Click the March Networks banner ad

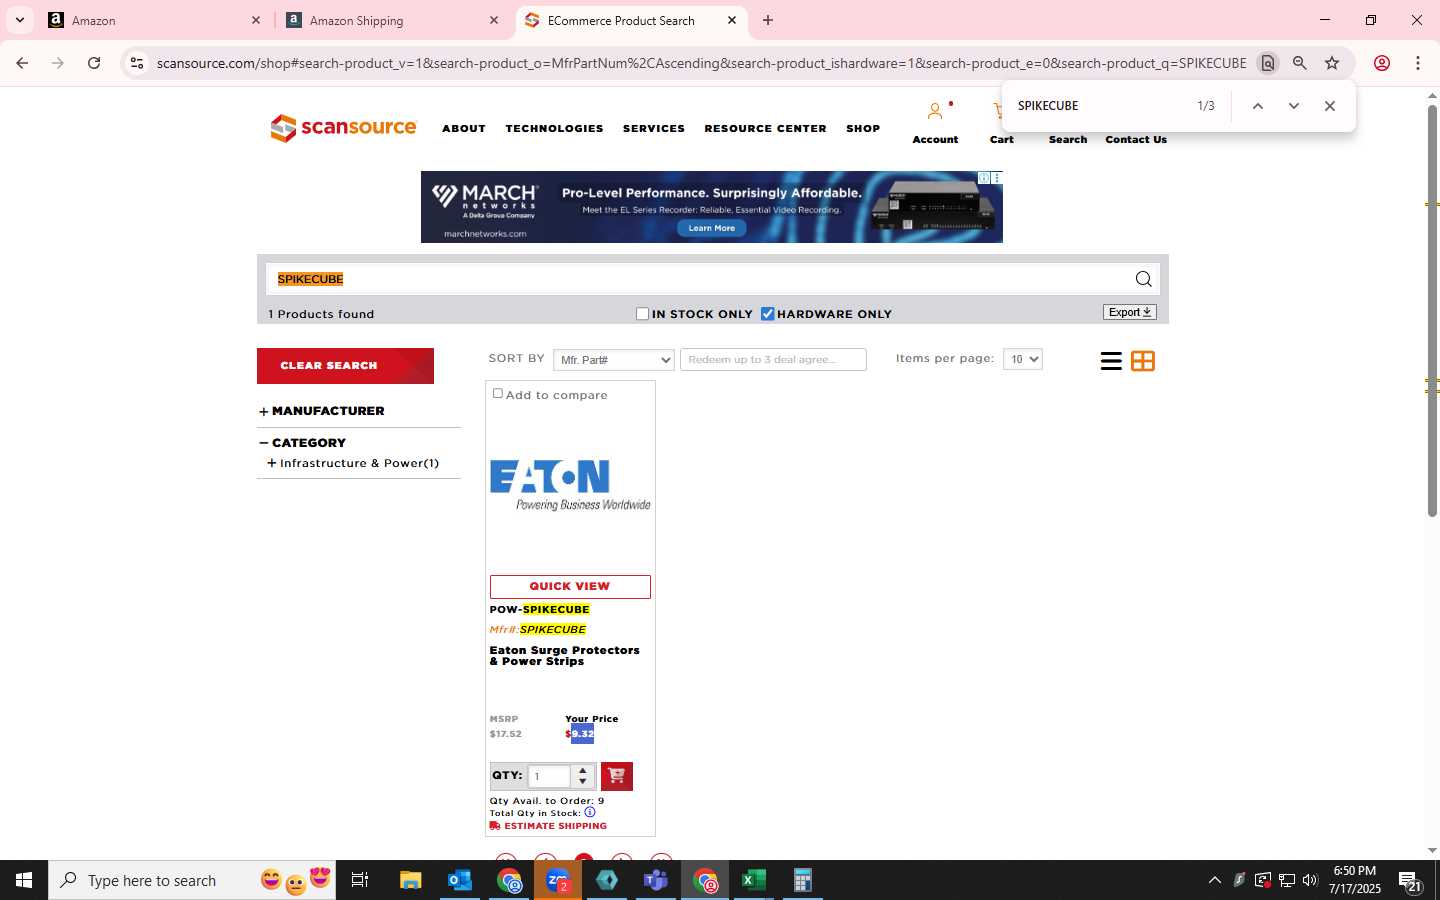pyautogui.click(x=711, y=207)
